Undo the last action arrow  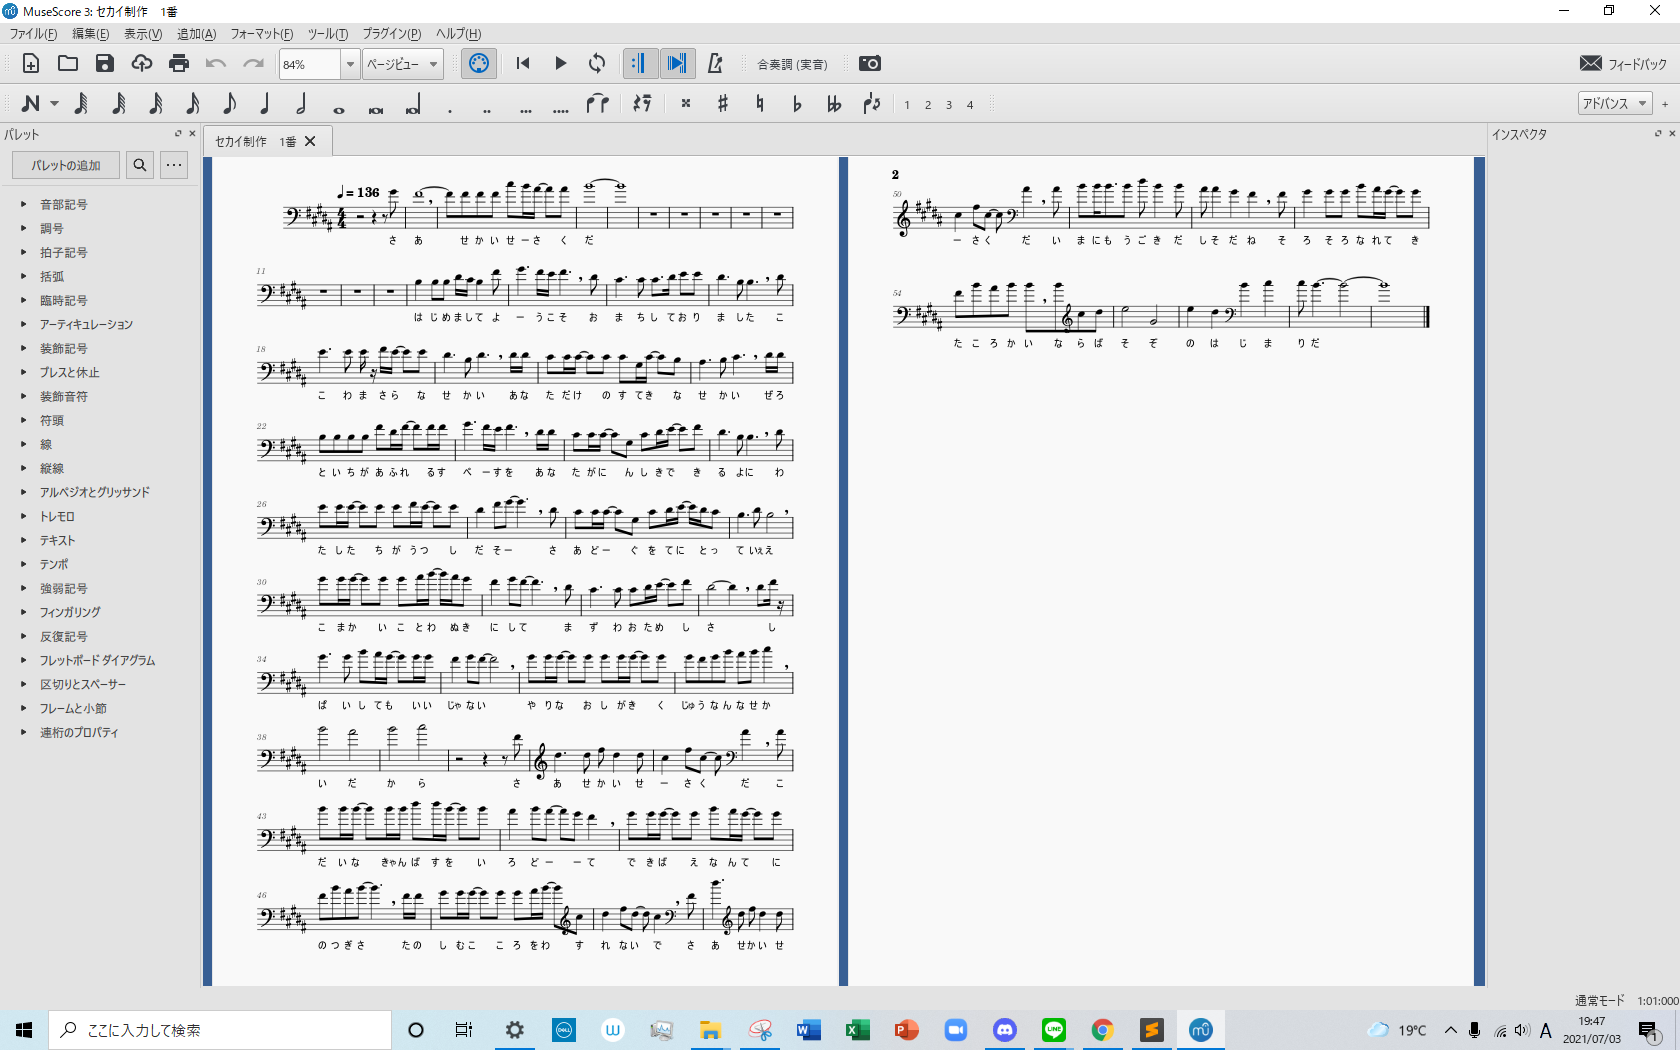point(216,64)
